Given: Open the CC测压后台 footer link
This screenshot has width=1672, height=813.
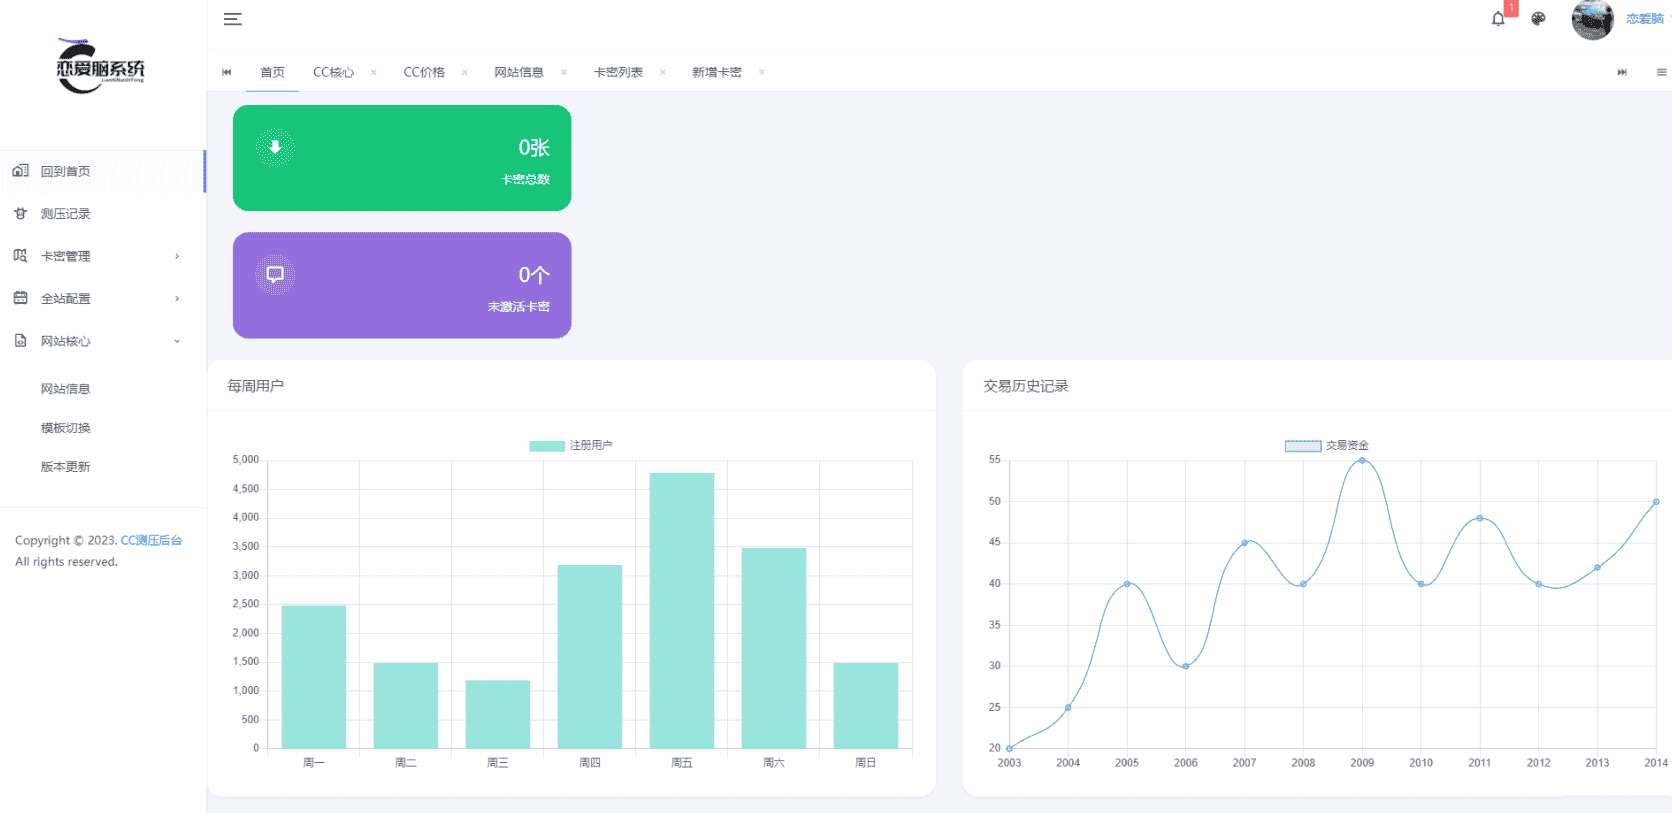Looking at the screenshot, I should 151,540.
